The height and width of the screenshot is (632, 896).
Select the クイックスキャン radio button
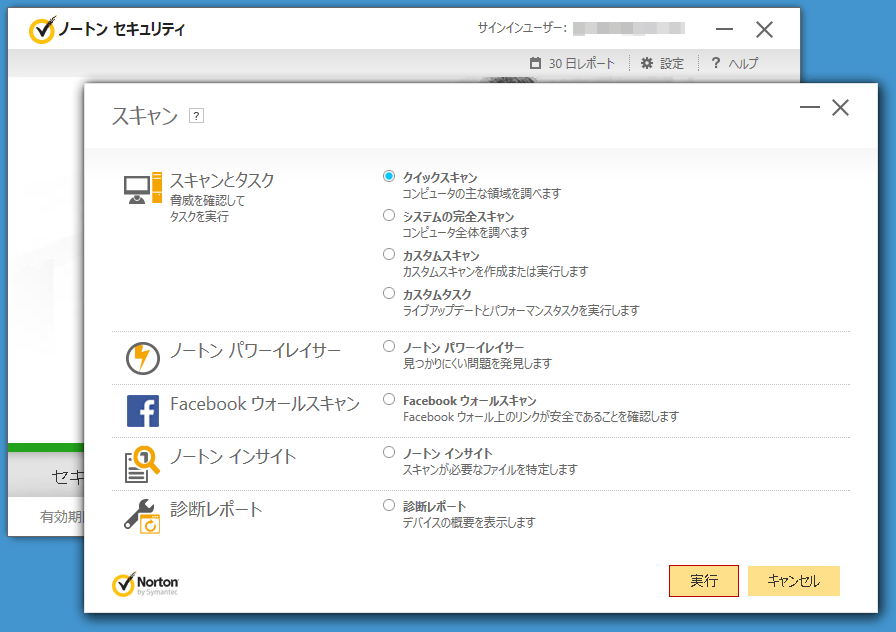(389, 177)
